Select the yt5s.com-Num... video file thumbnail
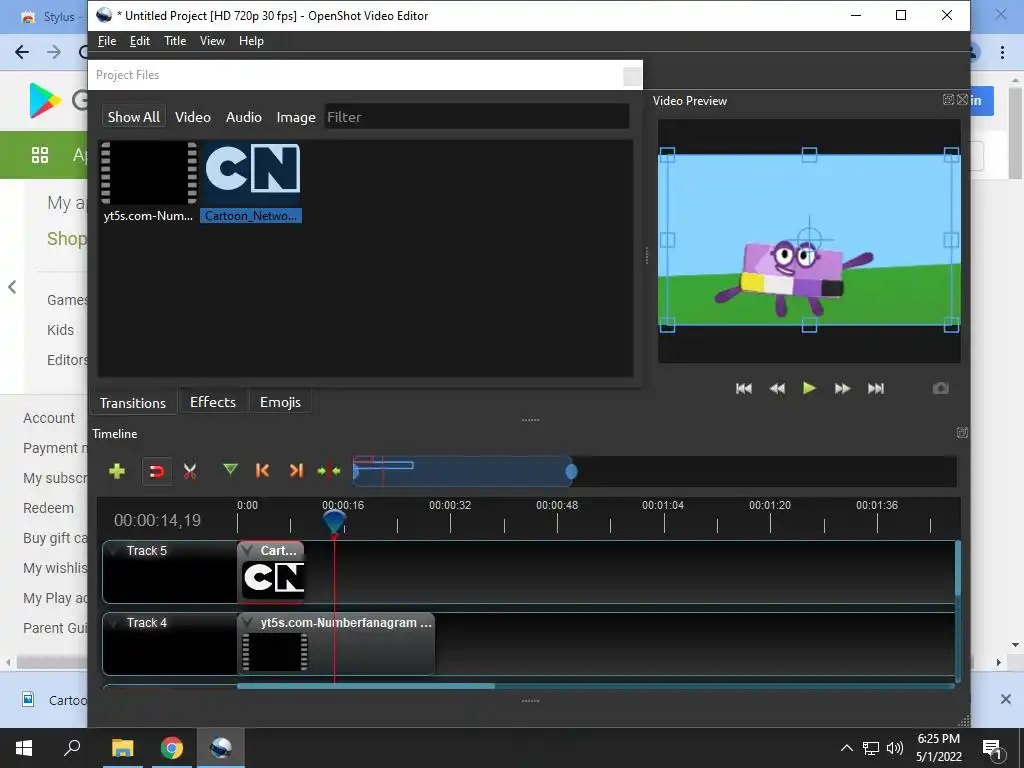 148,174
